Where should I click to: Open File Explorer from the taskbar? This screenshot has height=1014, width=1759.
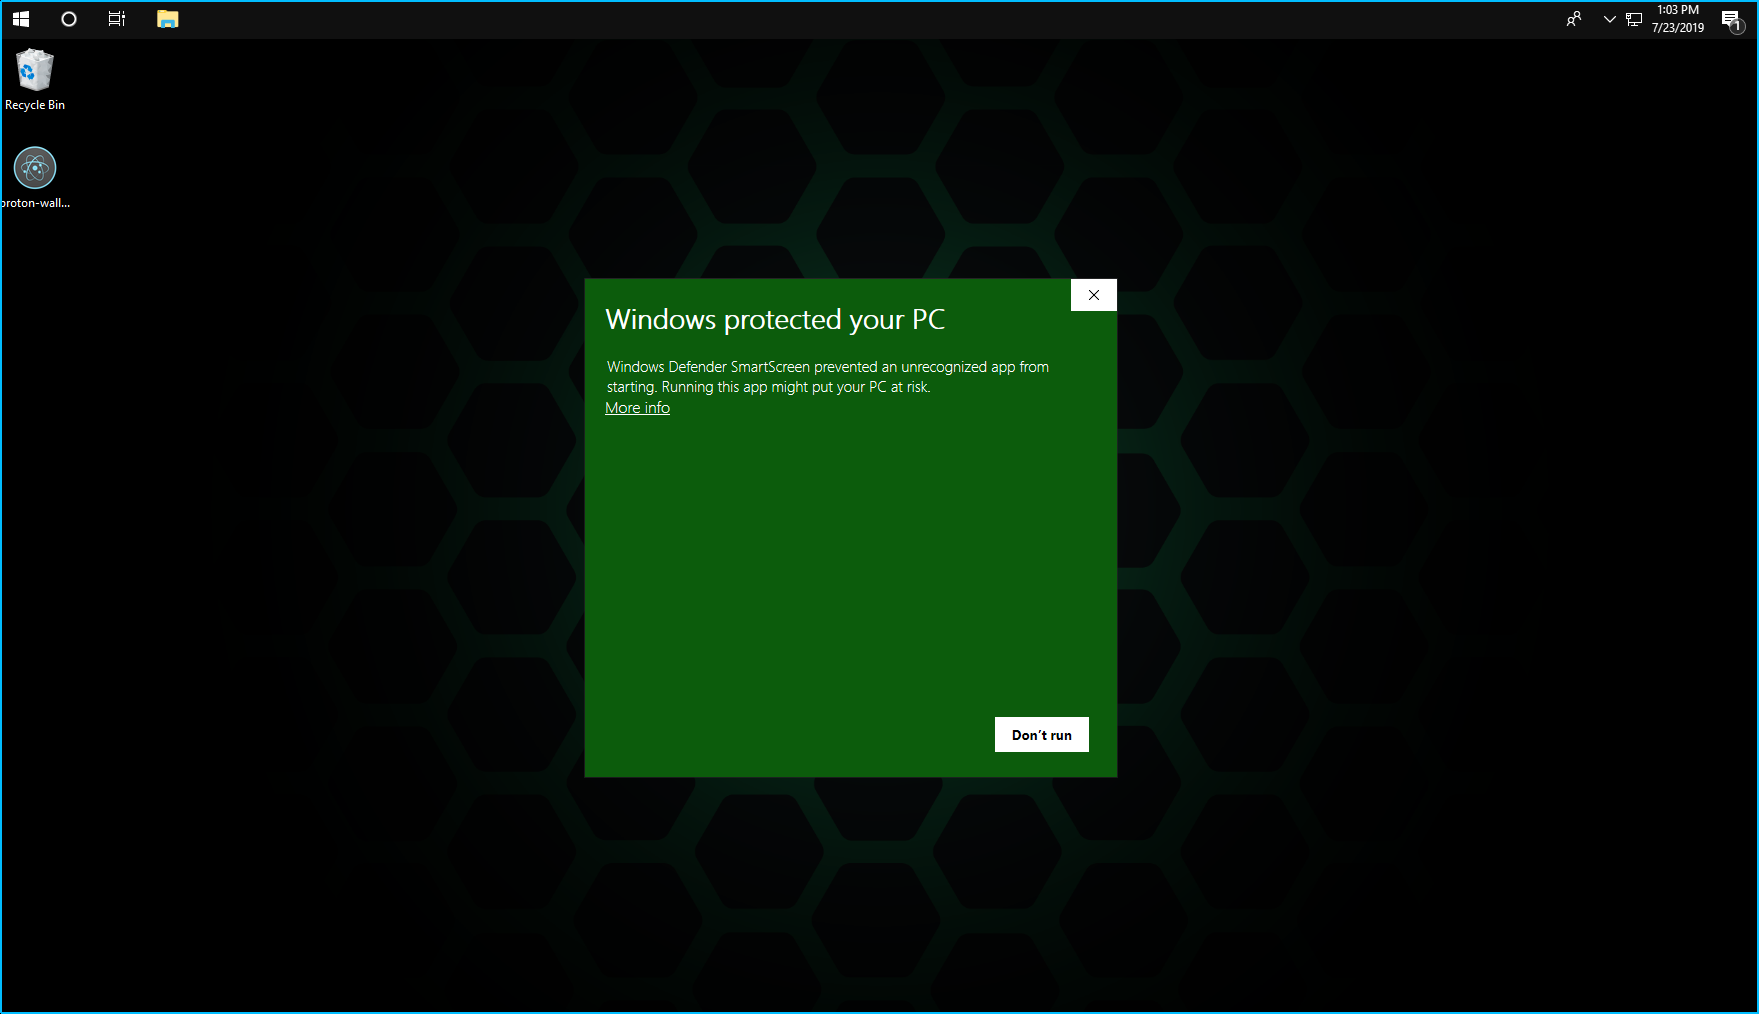coord(168,19)
